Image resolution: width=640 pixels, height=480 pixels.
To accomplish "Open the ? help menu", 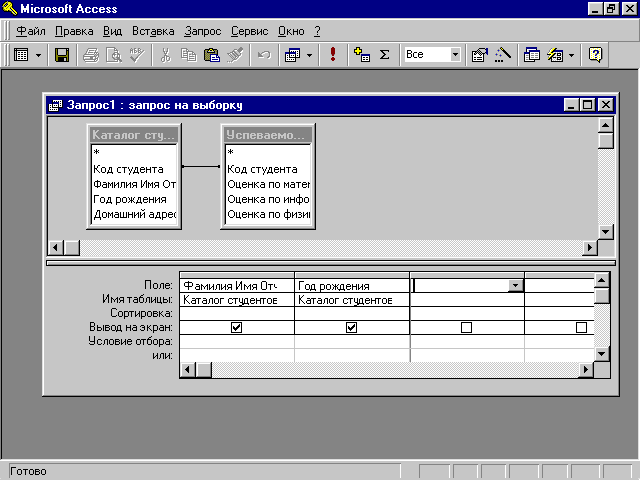I will (x=318, y=31).
